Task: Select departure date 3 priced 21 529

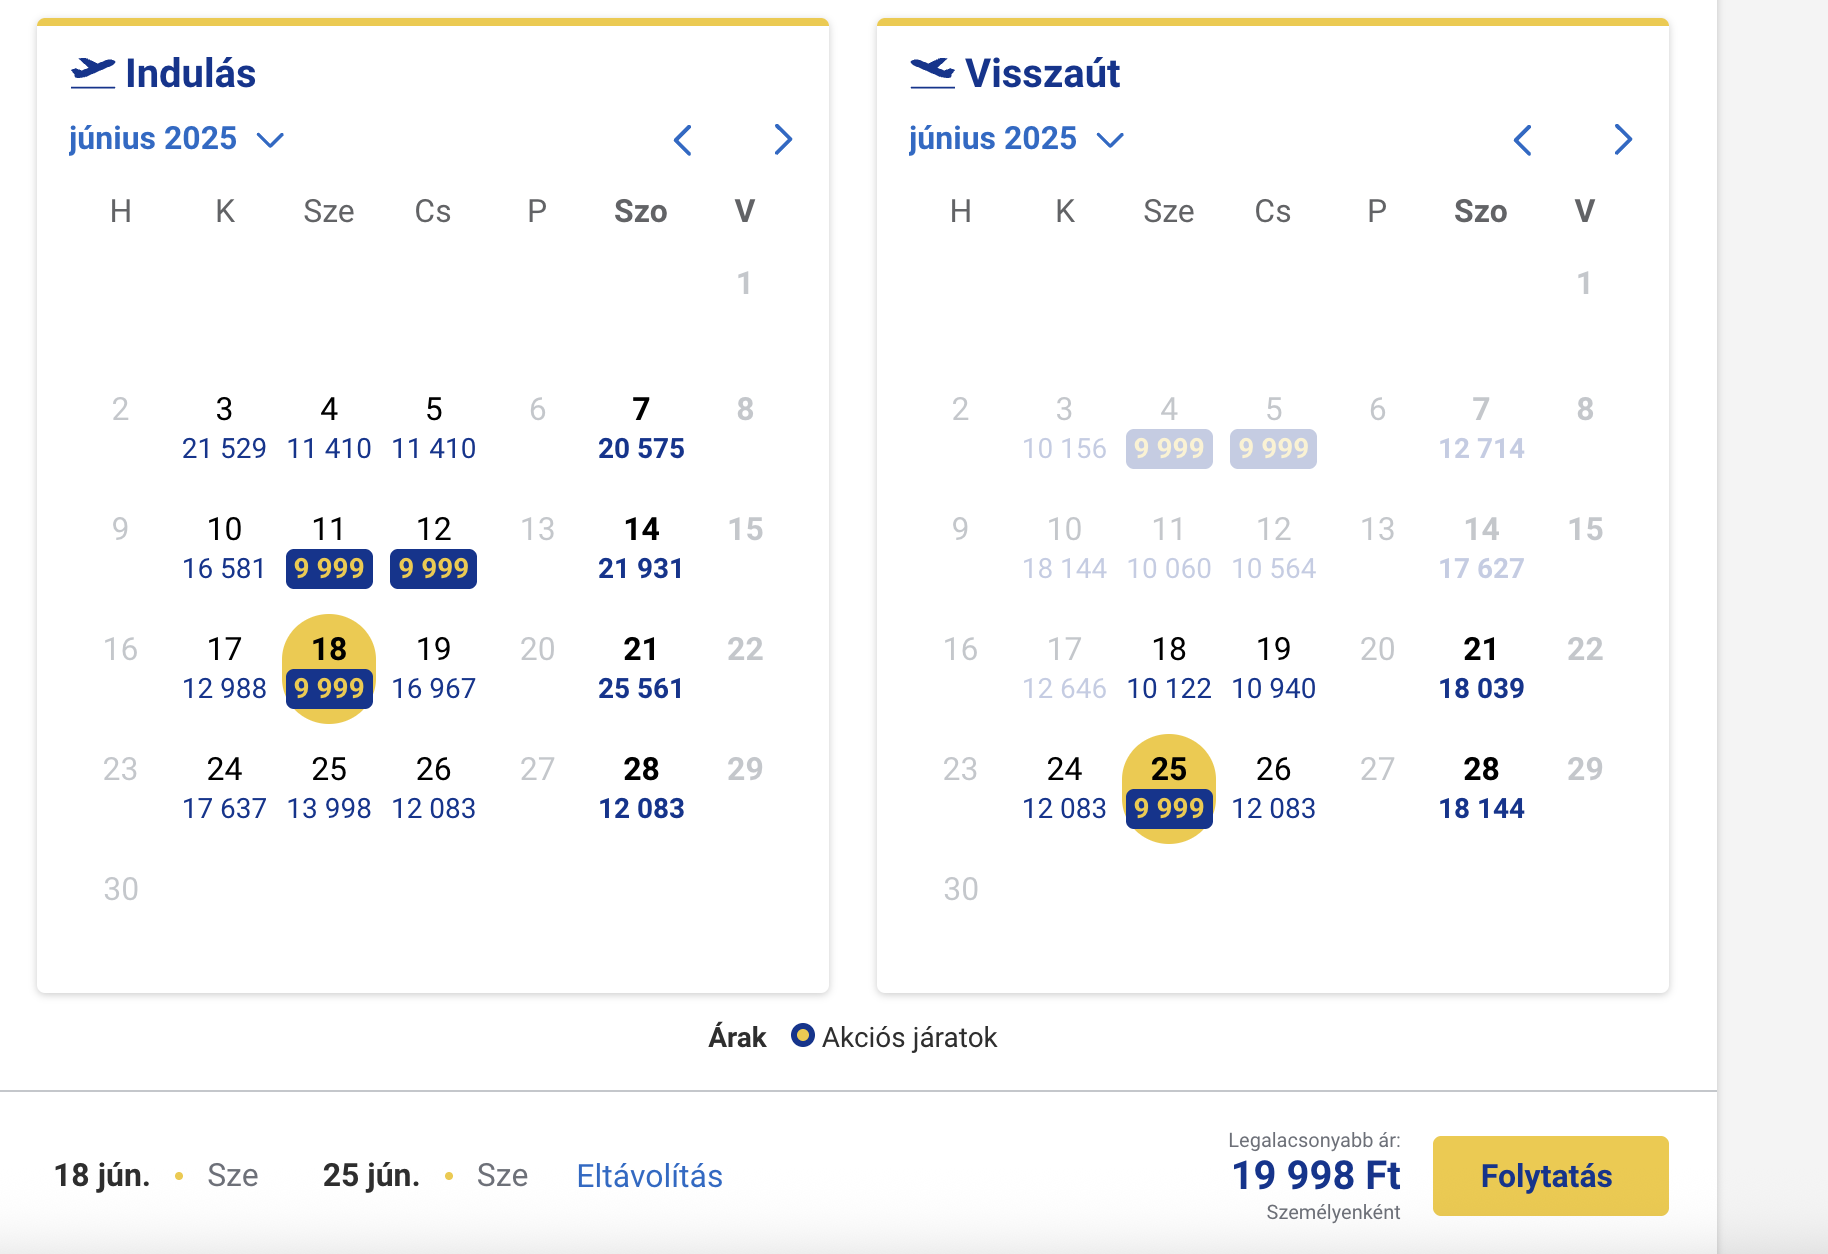Action: [224, 428]
